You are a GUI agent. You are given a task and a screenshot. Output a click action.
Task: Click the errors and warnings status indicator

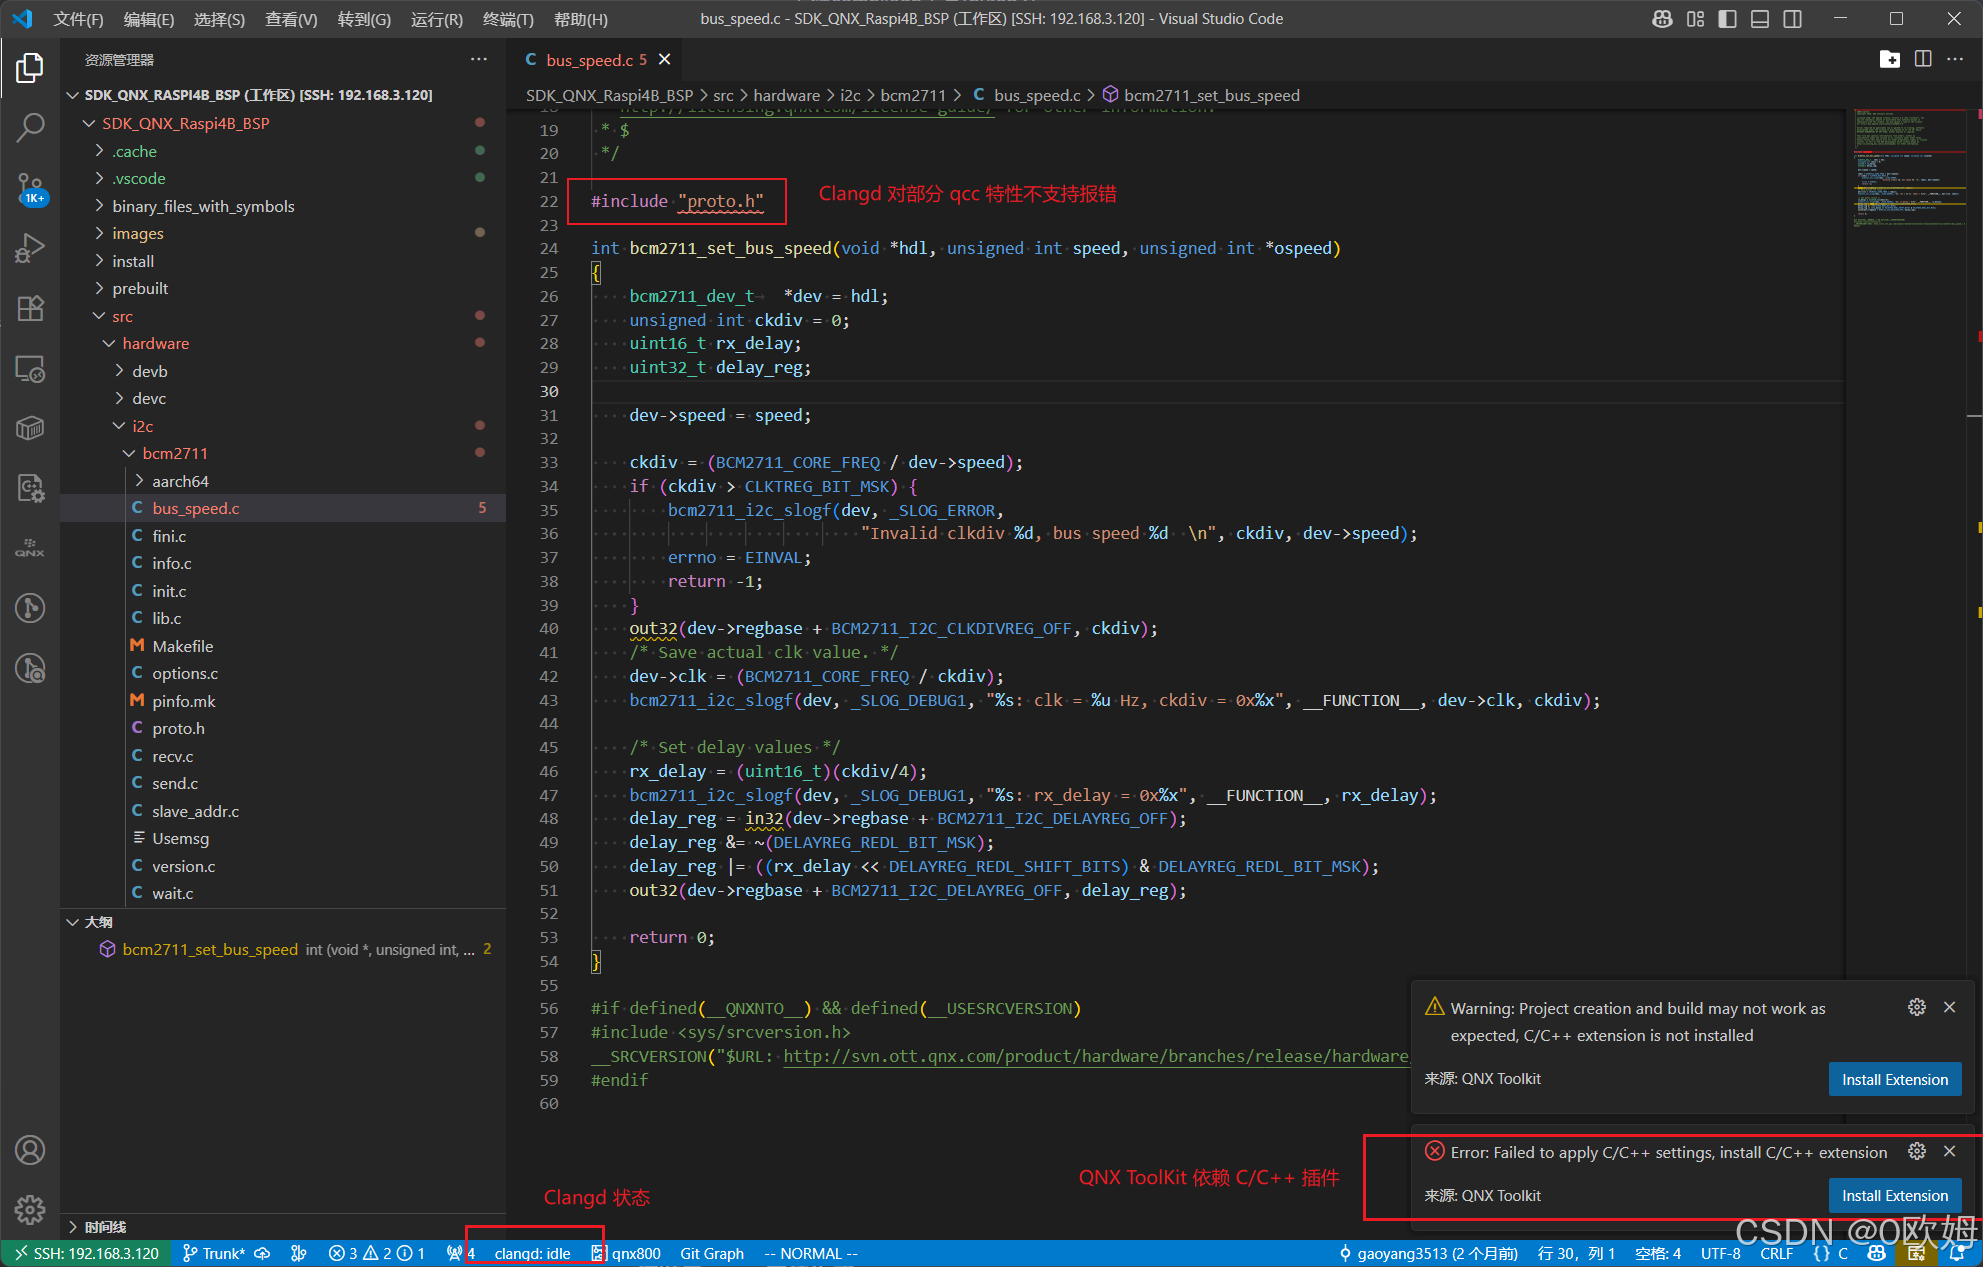[x=377, y=1253]
